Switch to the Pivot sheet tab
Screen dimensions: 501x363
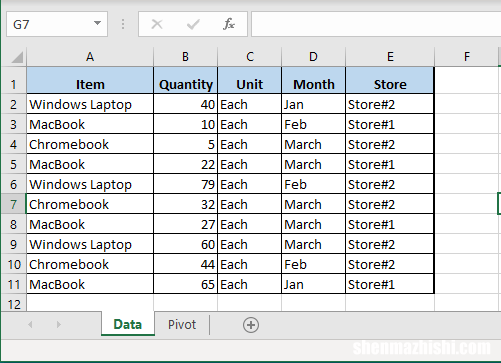pos(182,324)
